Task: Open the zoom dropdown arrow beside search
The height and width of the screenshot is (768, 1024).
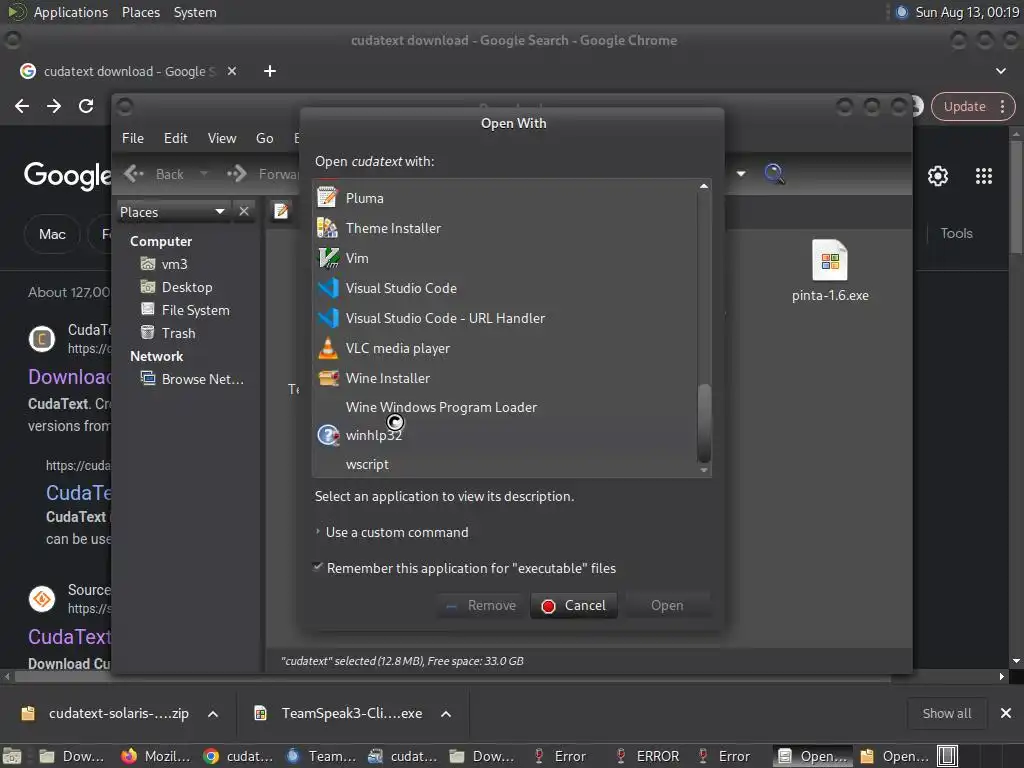Action: 741,174
